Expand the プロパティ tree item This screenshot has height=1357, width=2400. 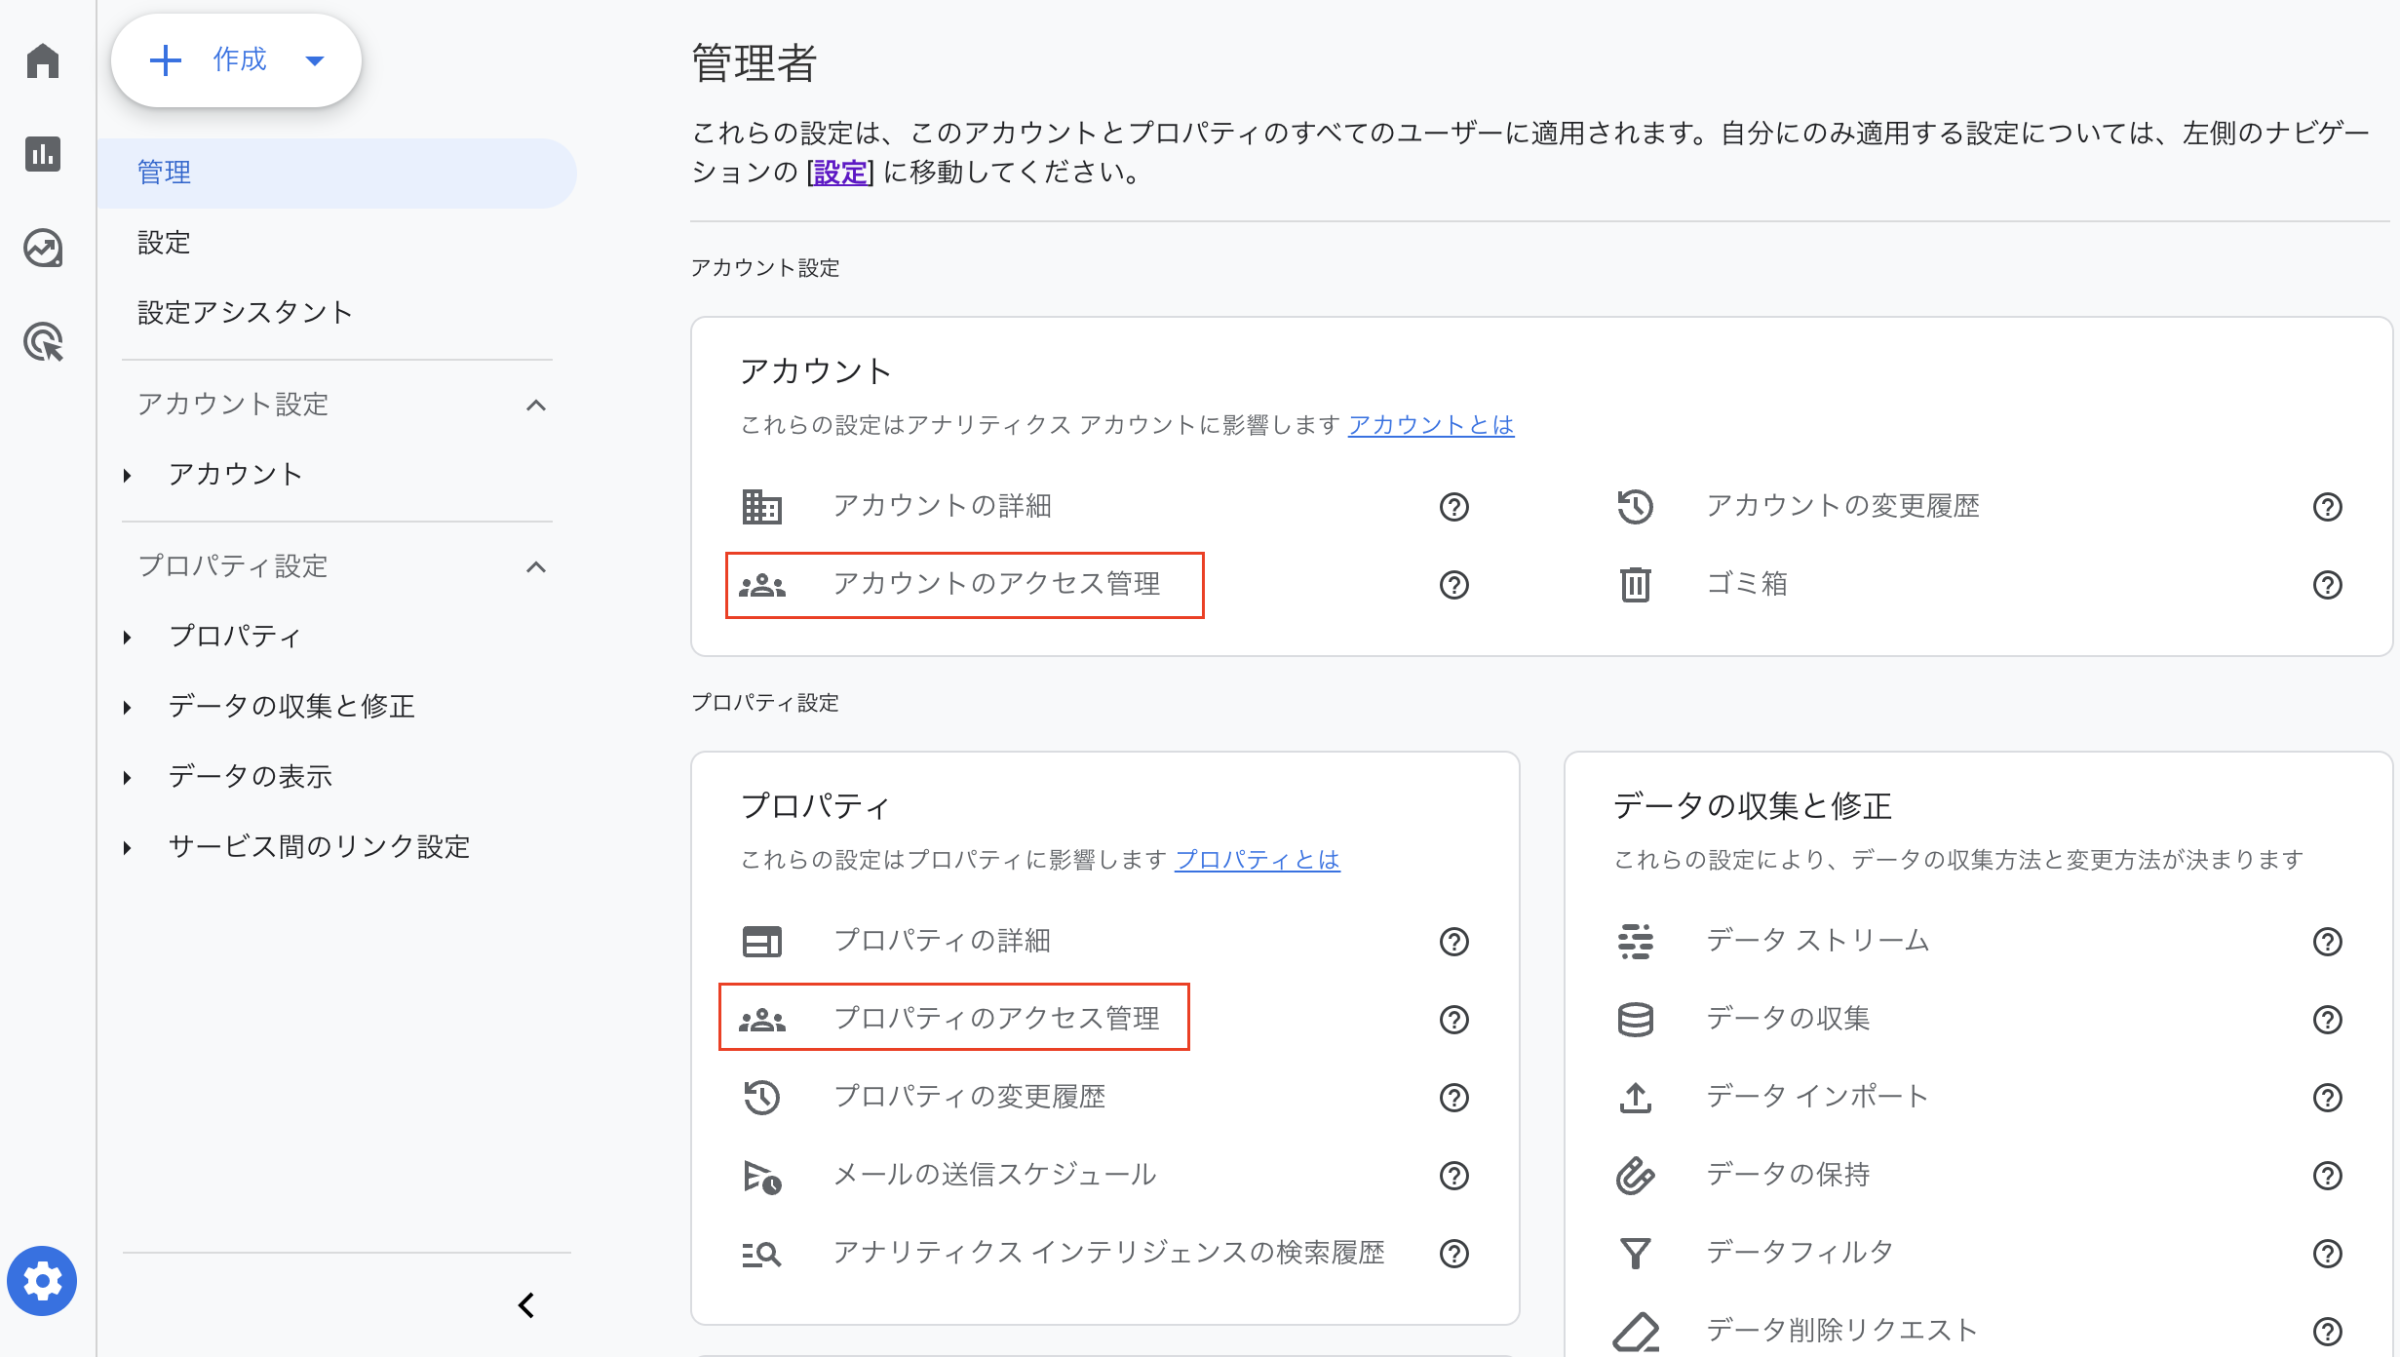[x=127, y=637]
